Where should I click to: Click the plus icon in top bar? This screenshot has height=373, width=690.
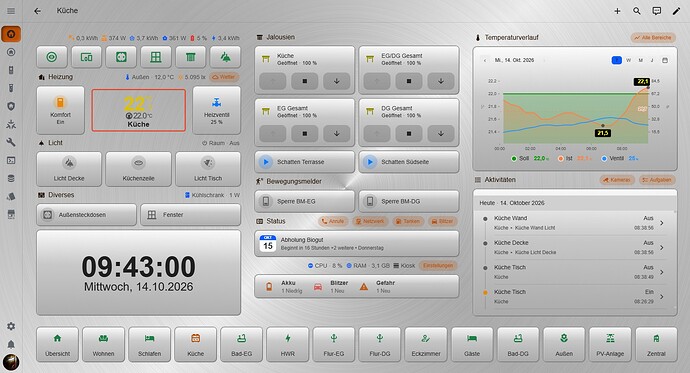click(x=617, y=11)
